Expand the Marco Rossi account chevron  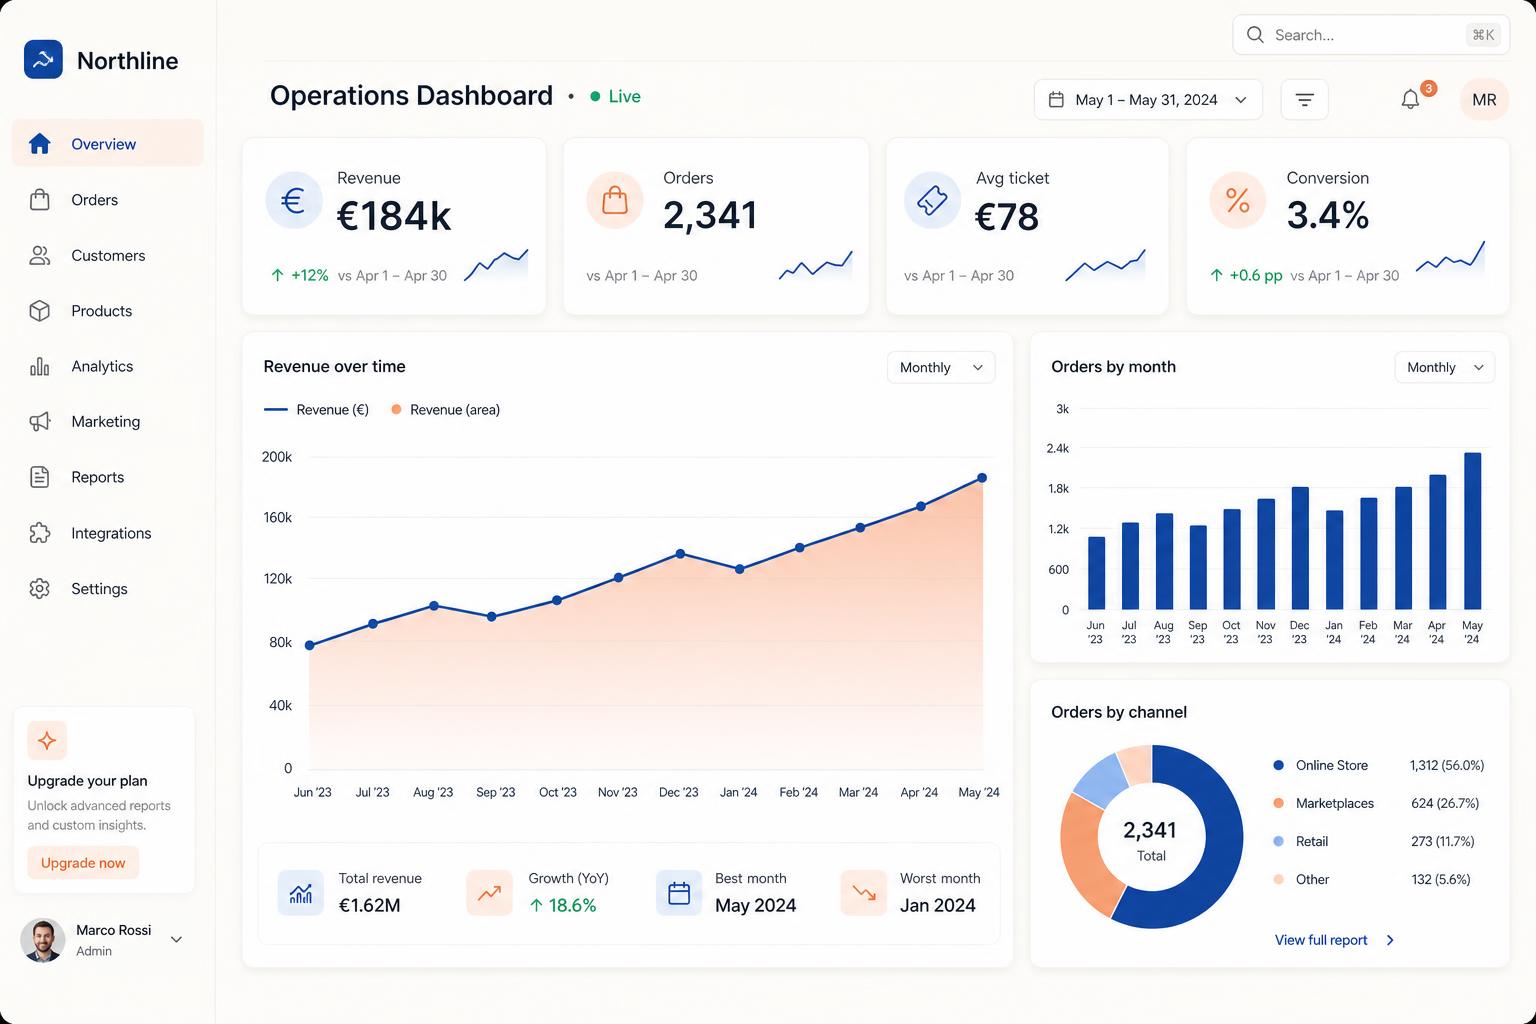click(x=176, y=940)
